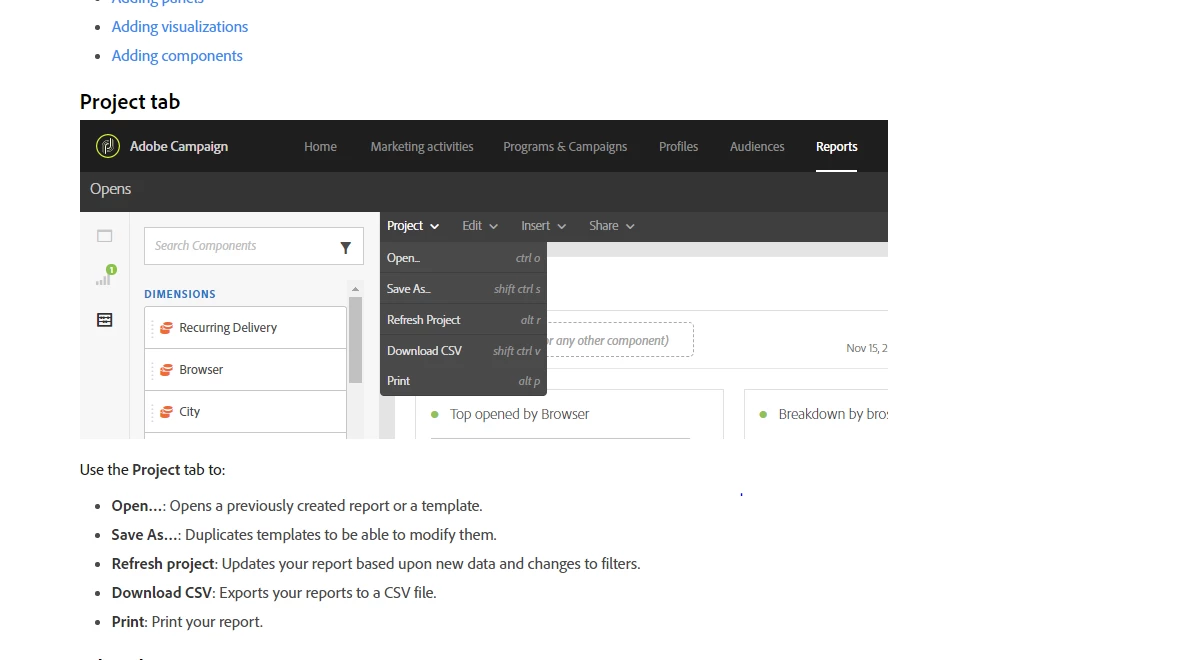Expand the Edit dropdown menu
Viewport: 1197px width, 660px height.
pos(479,226)
